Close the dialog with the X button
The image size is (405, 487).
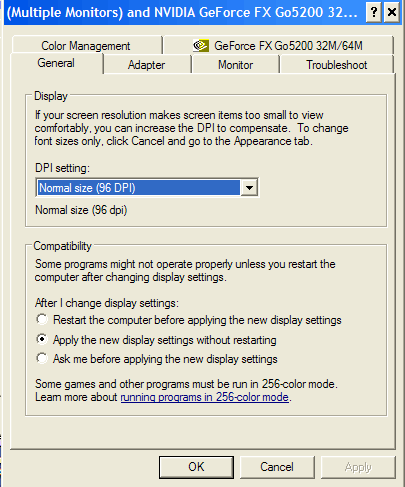click(x=392, y=12)
